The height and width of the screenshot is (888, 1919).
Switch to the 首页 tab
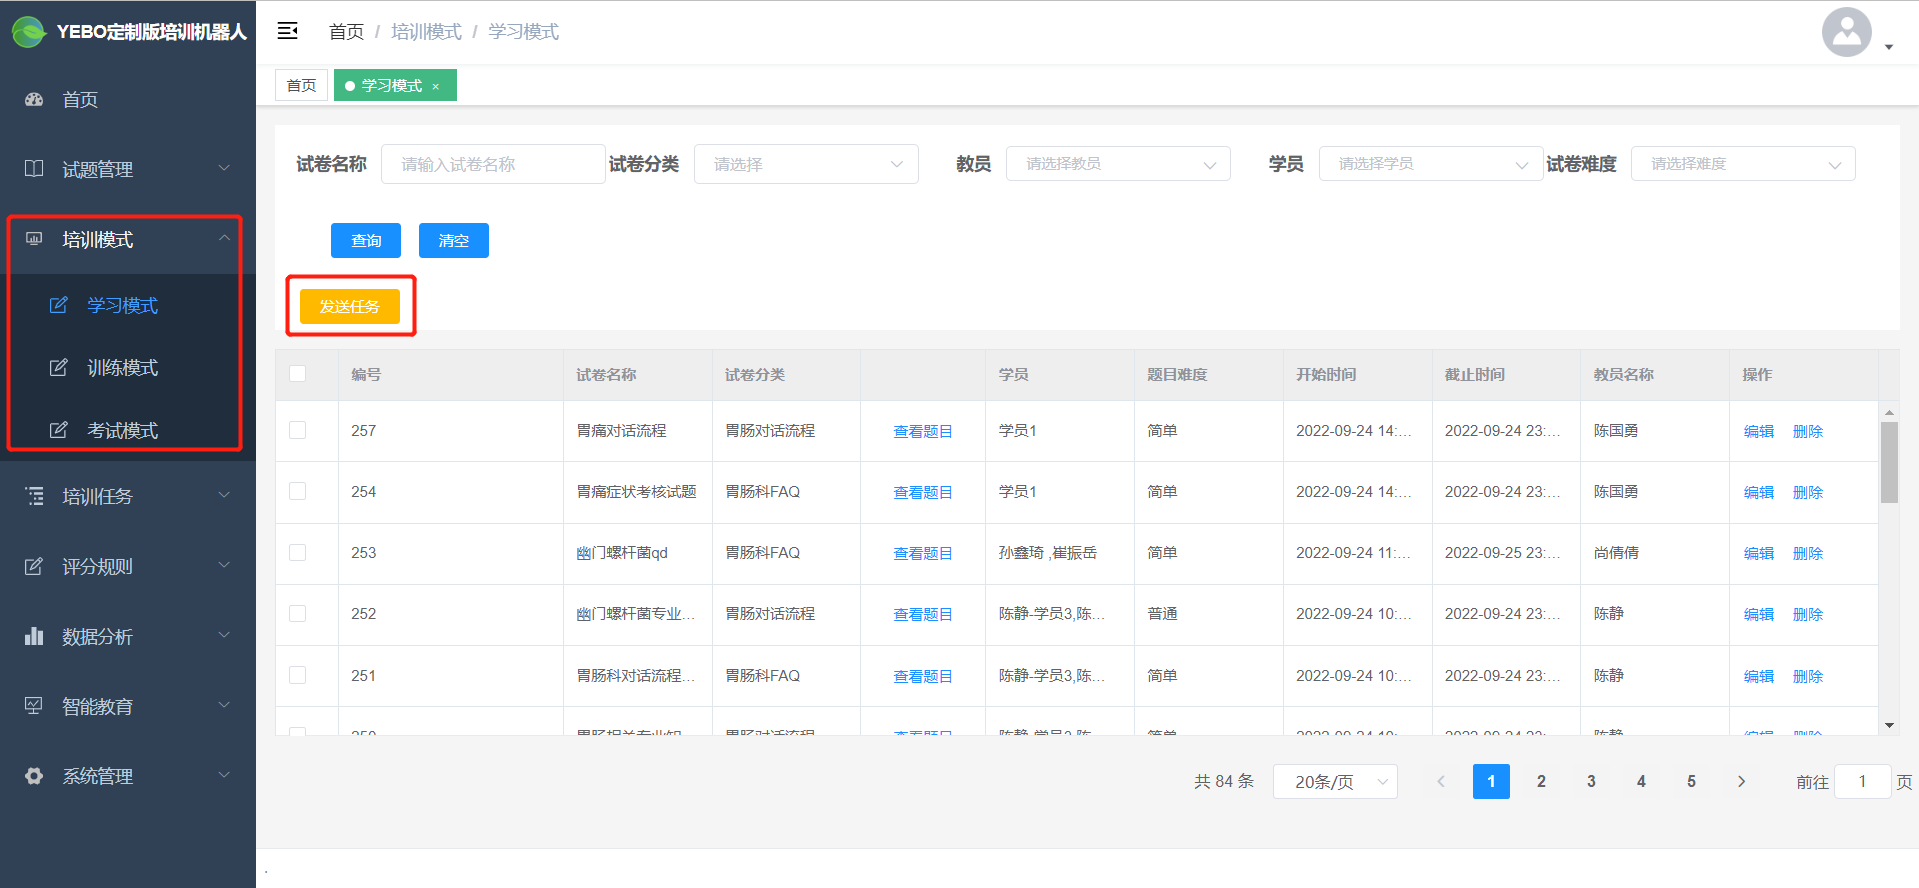click(301, 86)
